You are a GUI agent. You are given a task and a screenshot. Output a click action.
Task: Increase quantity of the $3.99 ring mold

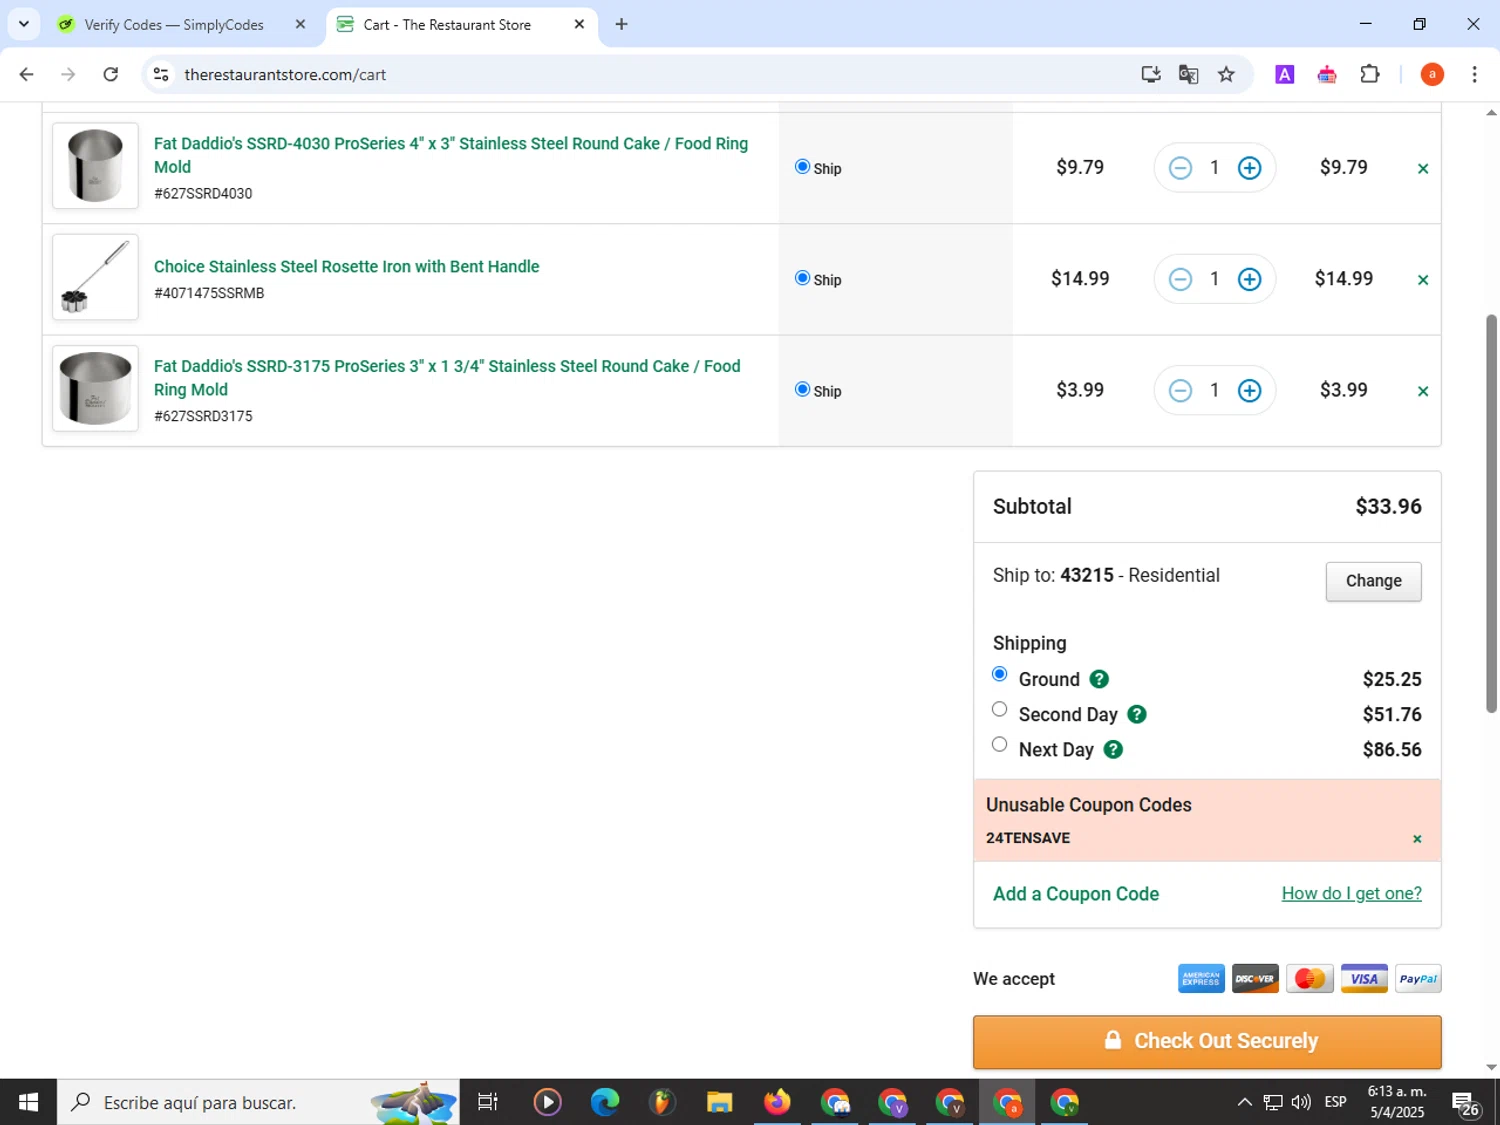[x=1249, y=390]
